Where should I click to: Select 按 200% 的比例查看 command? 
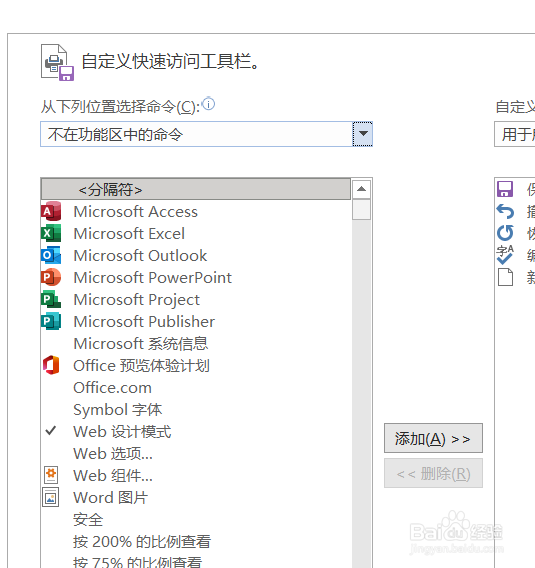pyautogui.click(x=142, y=542)
